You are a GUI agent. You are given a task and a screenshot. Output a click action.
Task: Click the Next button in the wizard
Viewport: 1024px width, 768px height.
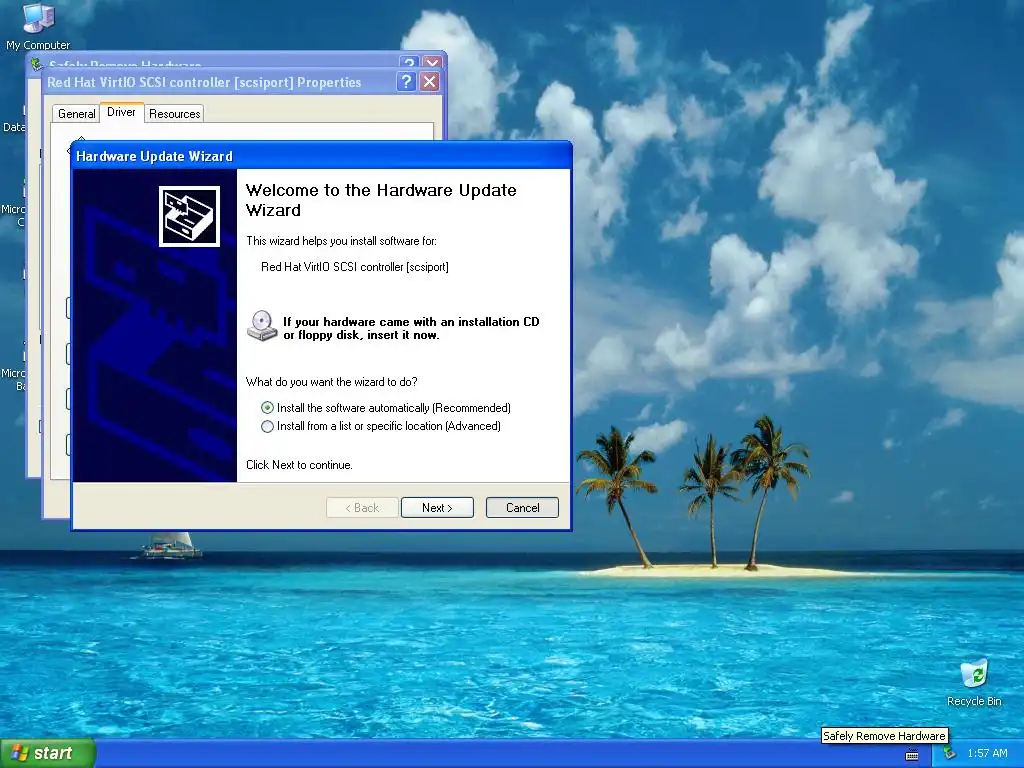pos(437,507)
